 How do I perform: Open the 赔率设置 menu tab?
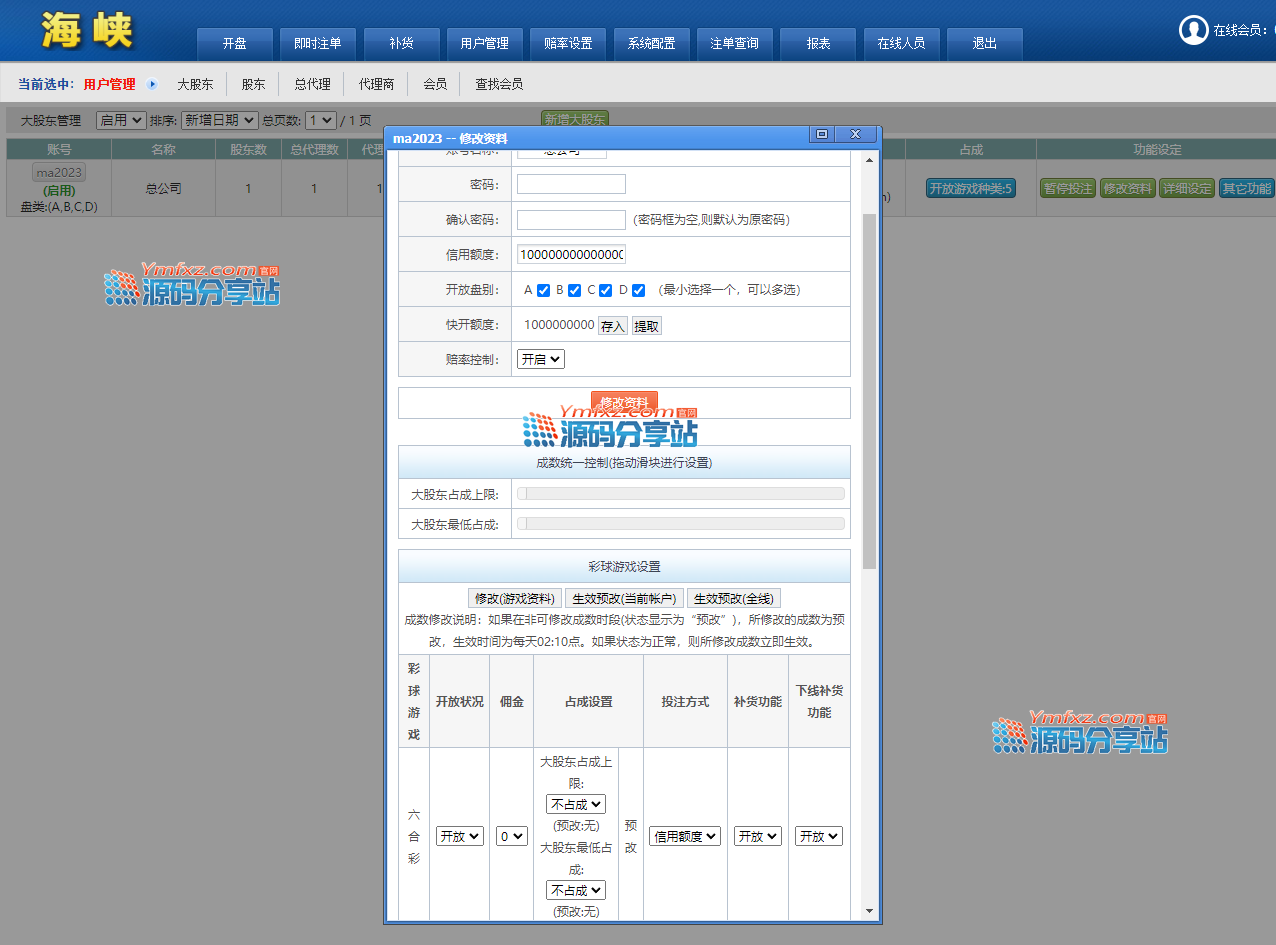pos(568,44)
